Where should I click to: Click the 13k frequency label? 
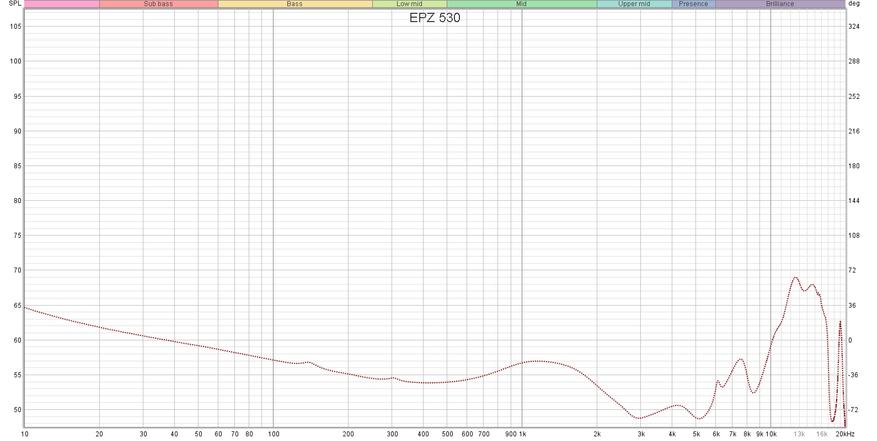[x=799, y=434]
